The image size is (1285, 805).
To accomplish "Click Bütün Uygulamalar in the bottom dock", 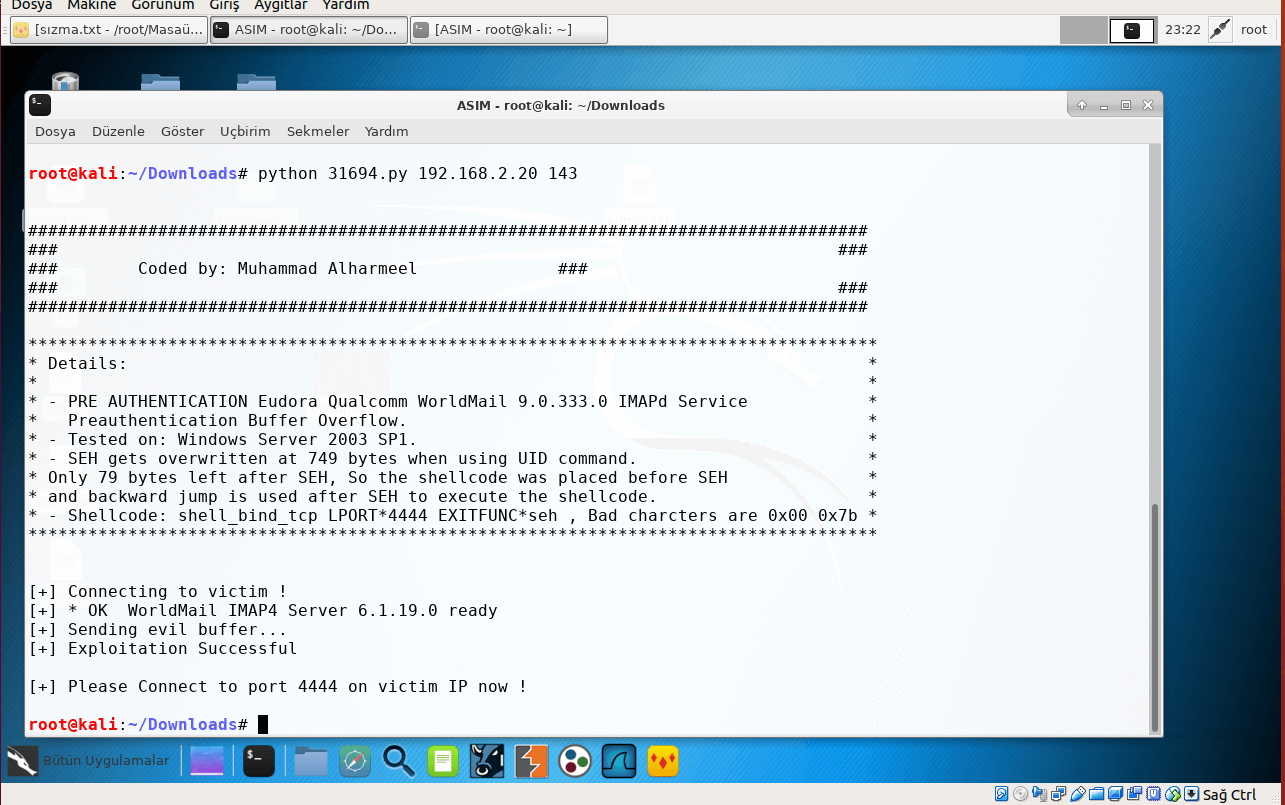I will (x=105, y=761).
